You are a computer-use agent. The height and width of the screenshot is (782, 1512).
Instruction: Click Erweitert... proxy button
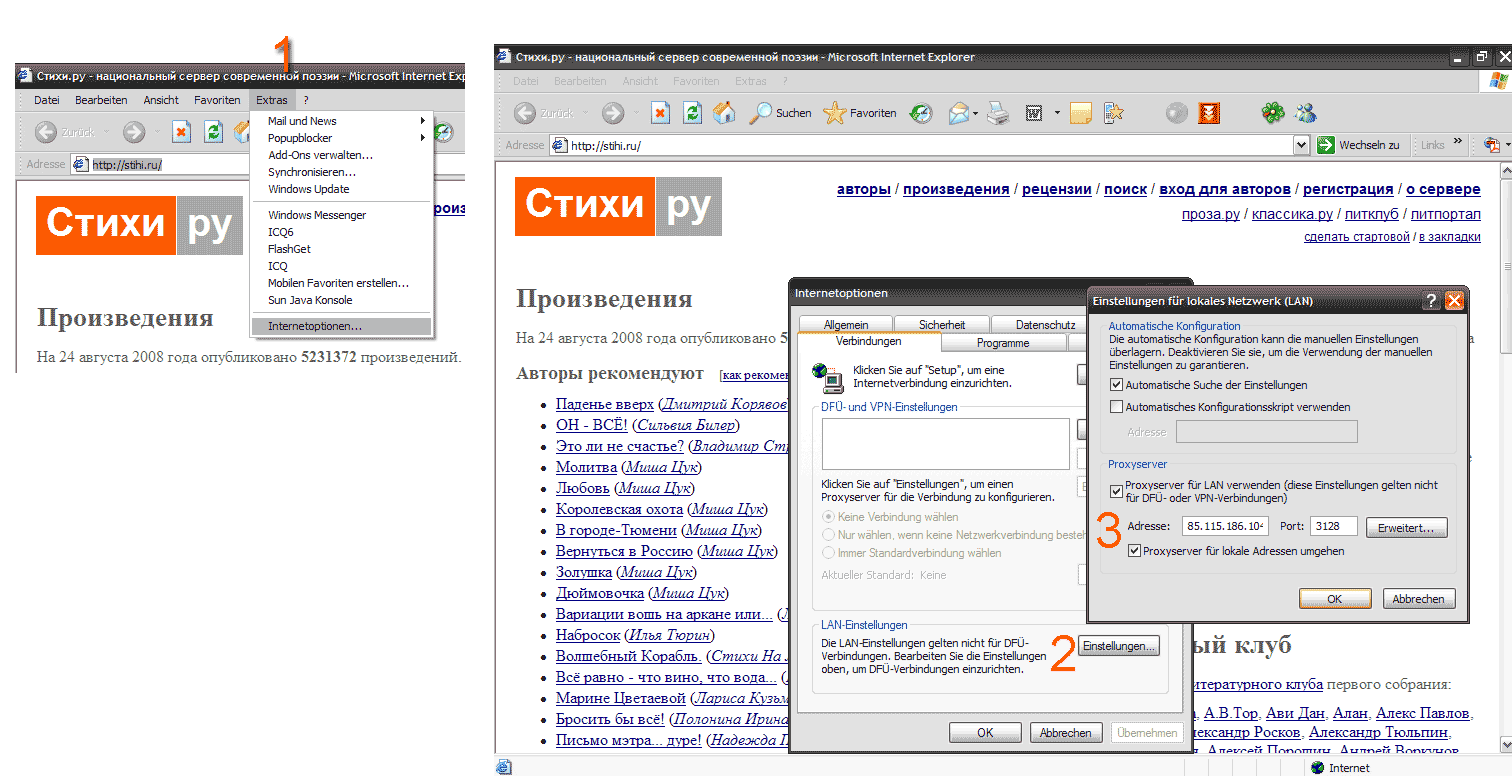(1406, 527)
